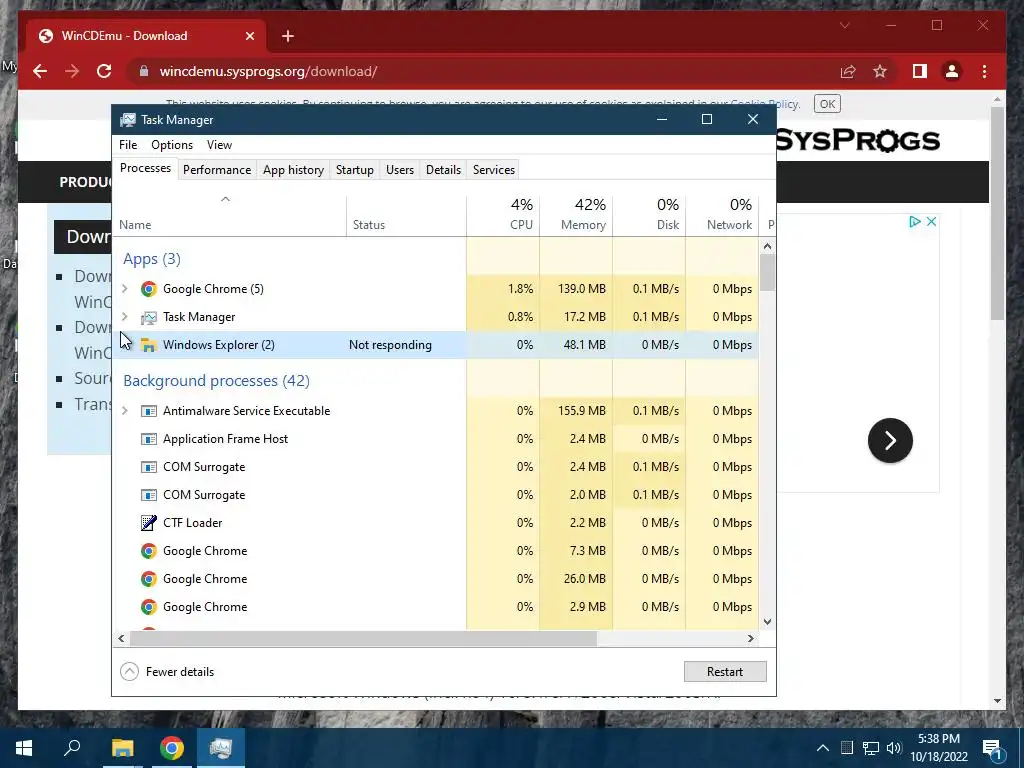Sort processes by Memory column header
The width and height of the screenshot is (1024, 768).
576,215
